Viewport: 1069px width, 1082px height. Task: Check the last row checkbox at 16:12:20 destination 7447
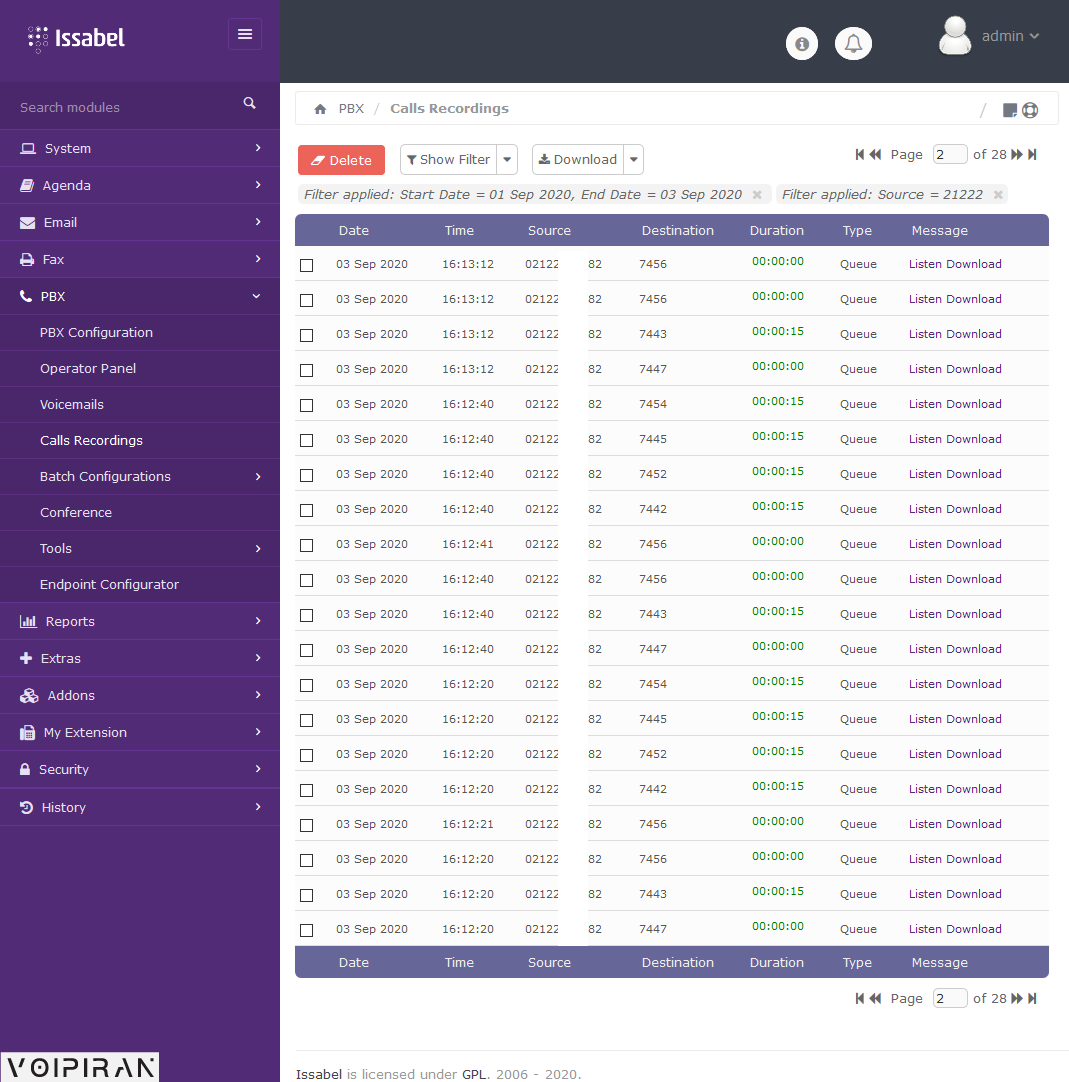(306, 930)
